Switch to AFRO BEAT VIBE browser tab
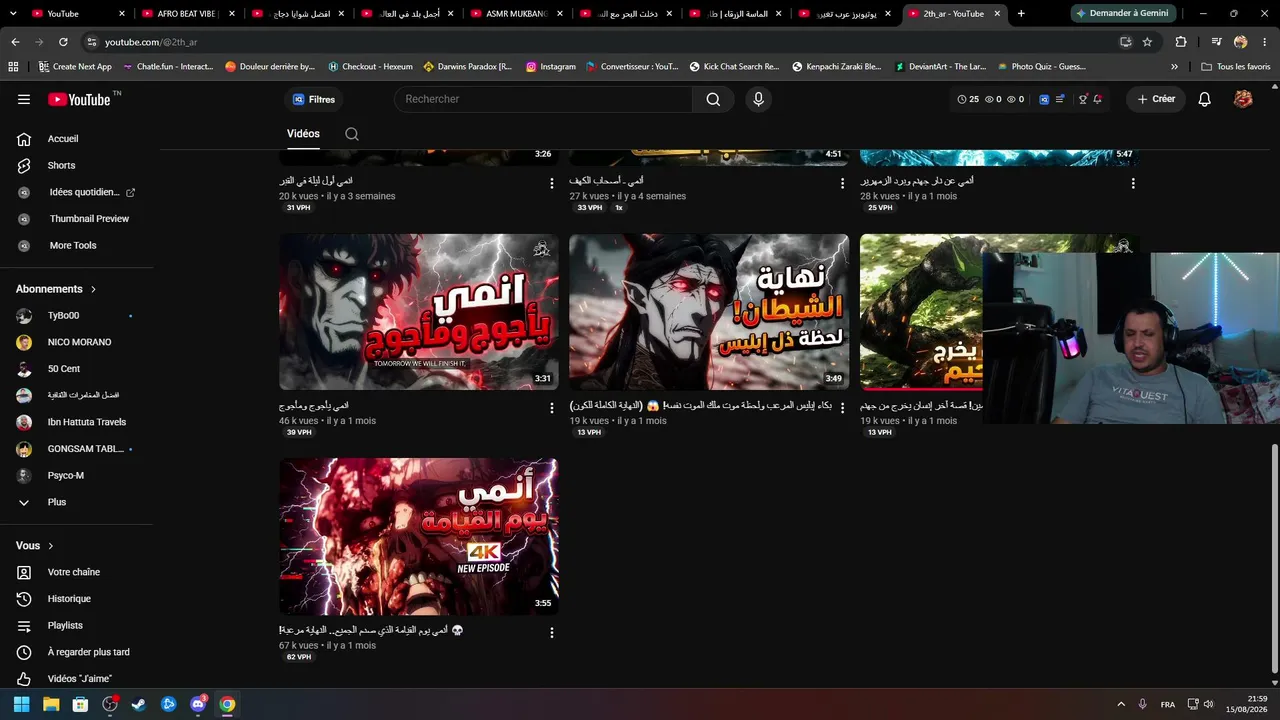The image size is (1280, 720). click(x=186, y=14)
